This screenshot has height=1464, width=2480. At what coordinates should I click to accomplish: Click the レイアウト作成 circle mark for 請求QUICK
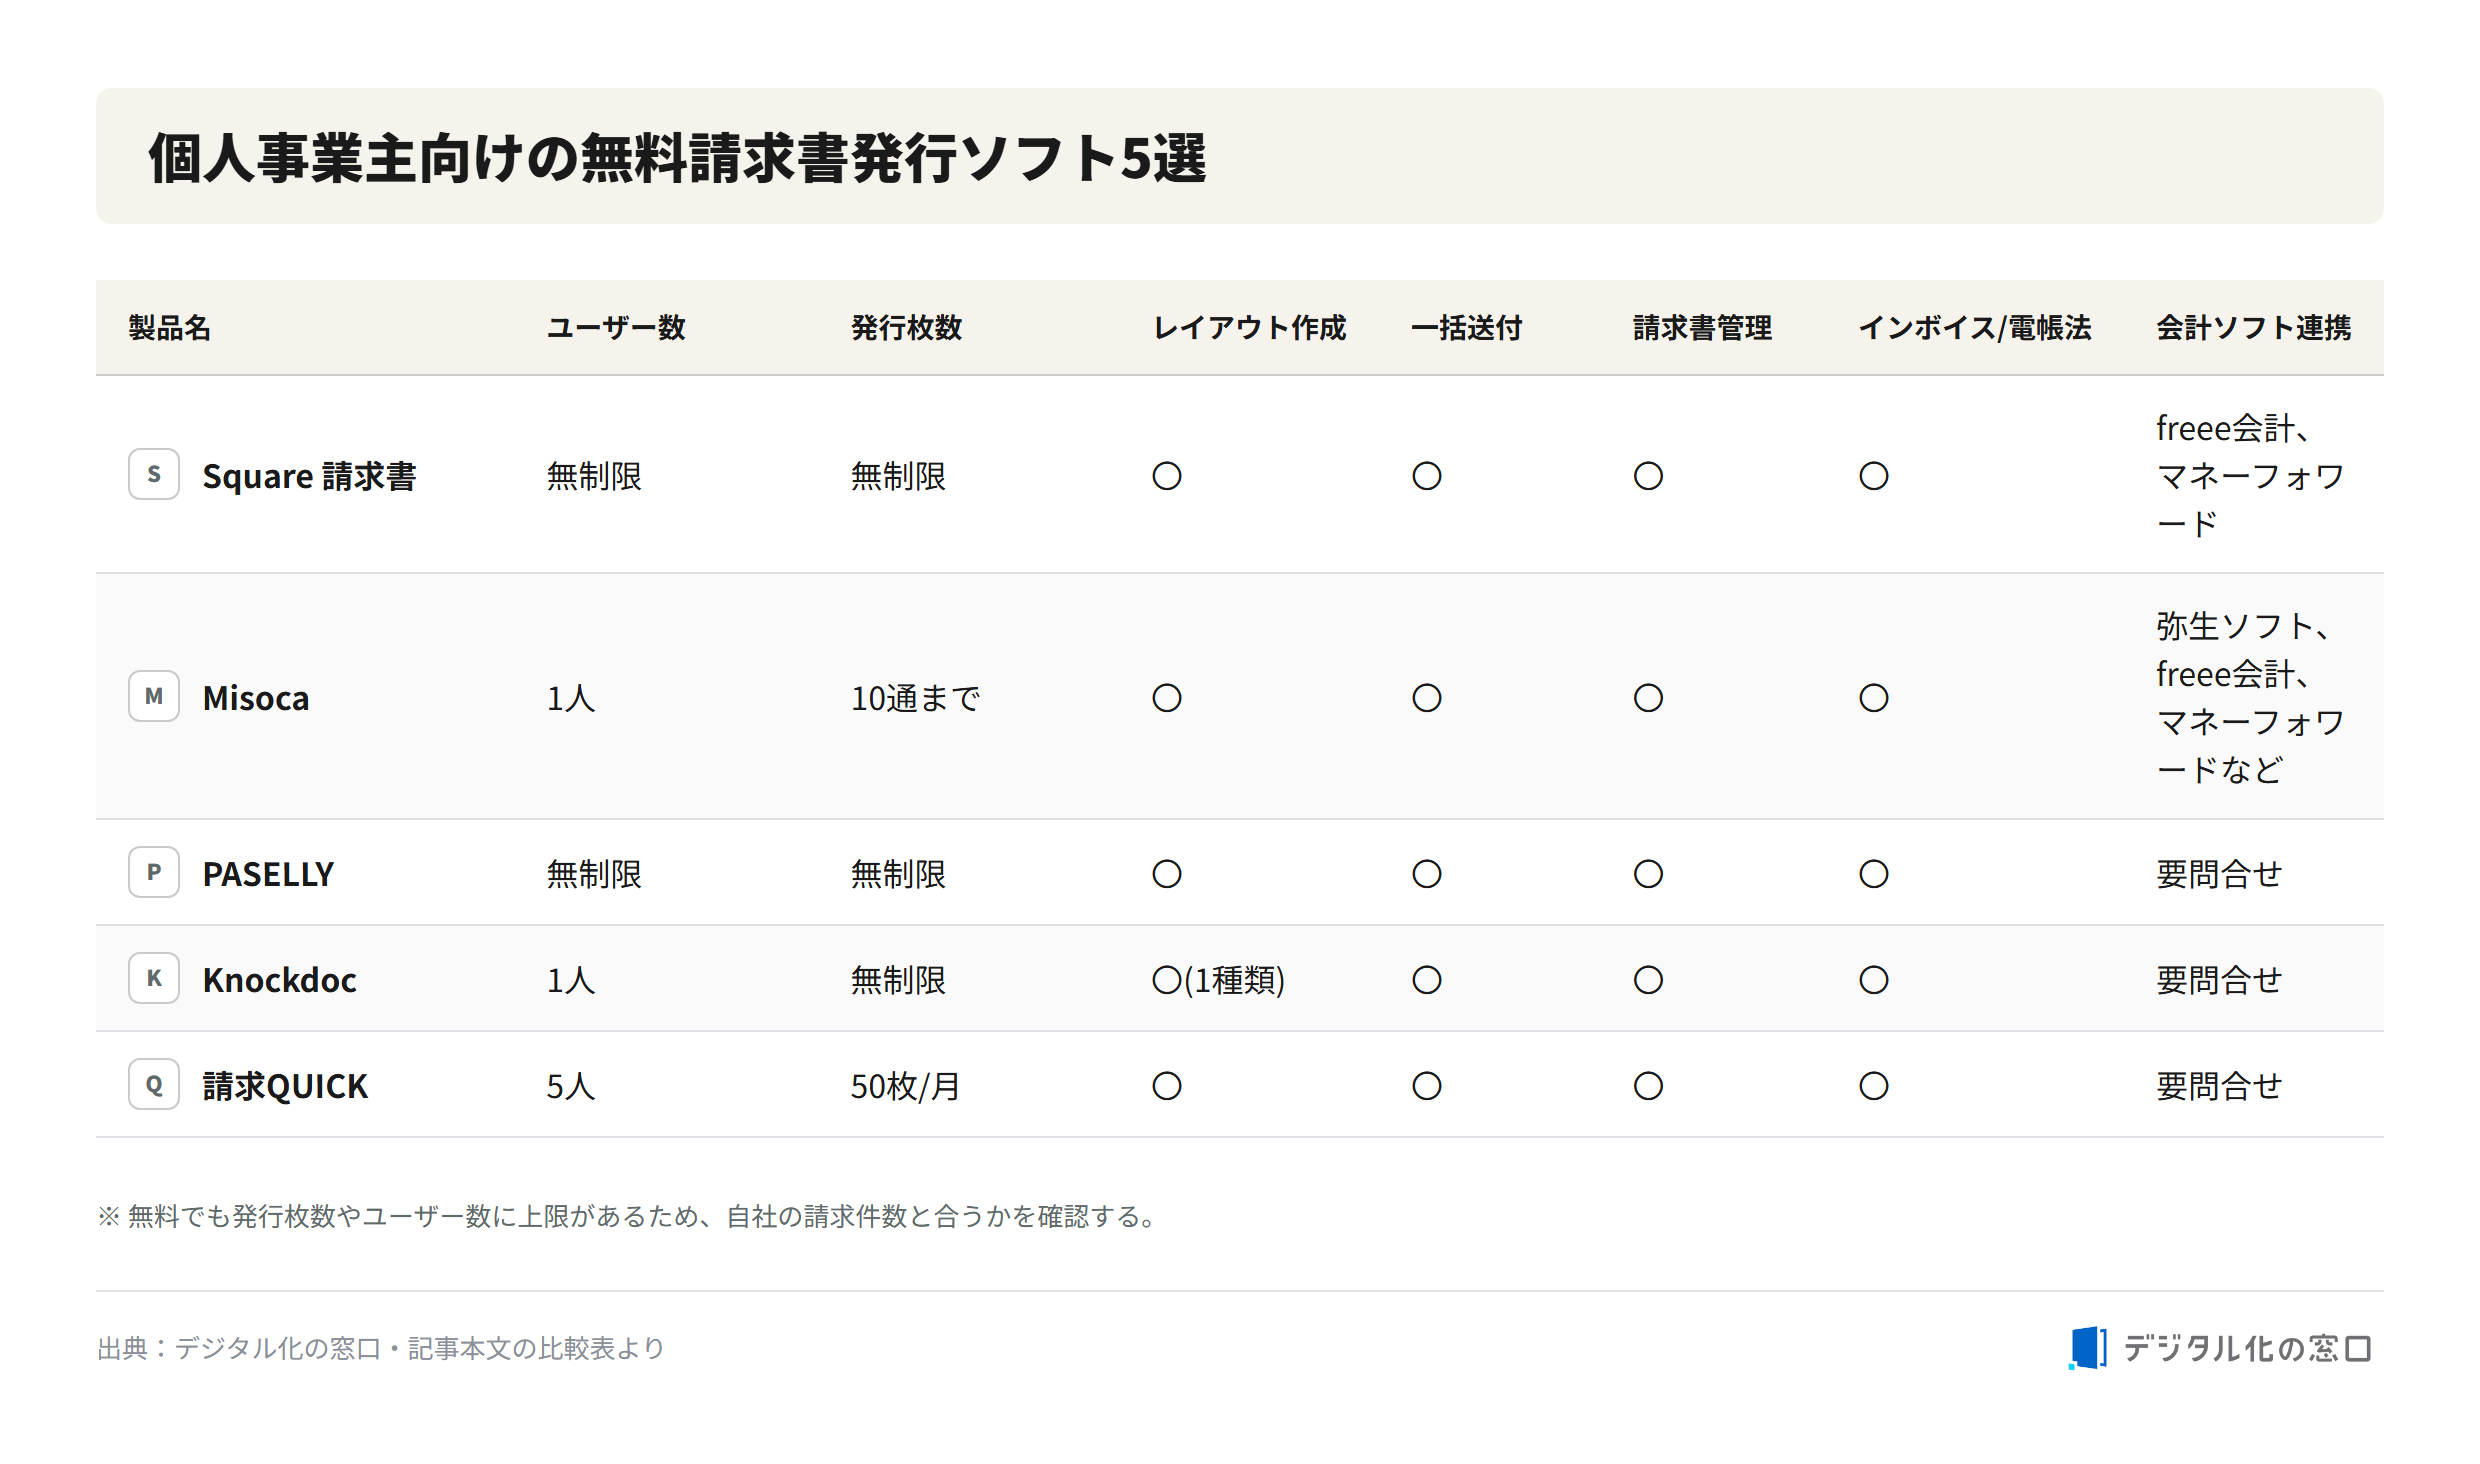tap(1167, 1086)
